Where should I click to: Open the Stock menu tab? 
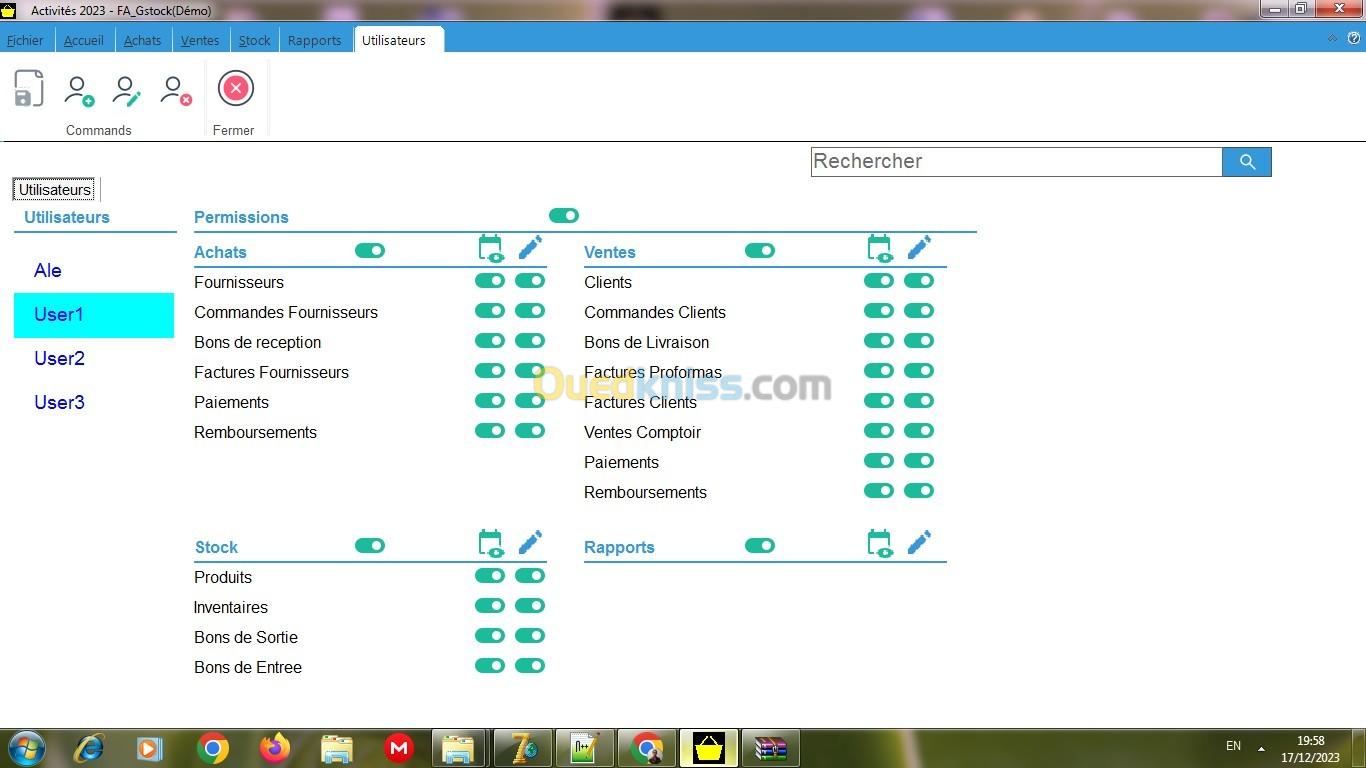(x=254, y=41)
